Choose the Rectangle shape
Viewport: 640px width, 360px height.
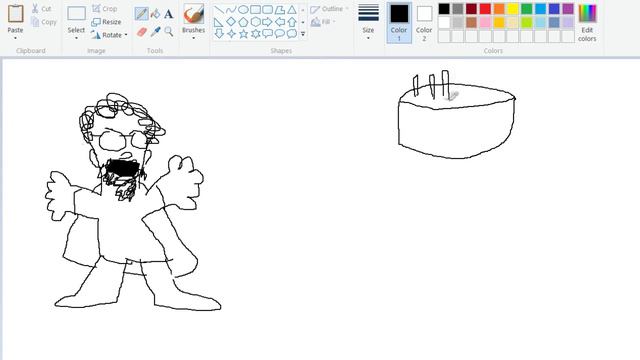256,9
